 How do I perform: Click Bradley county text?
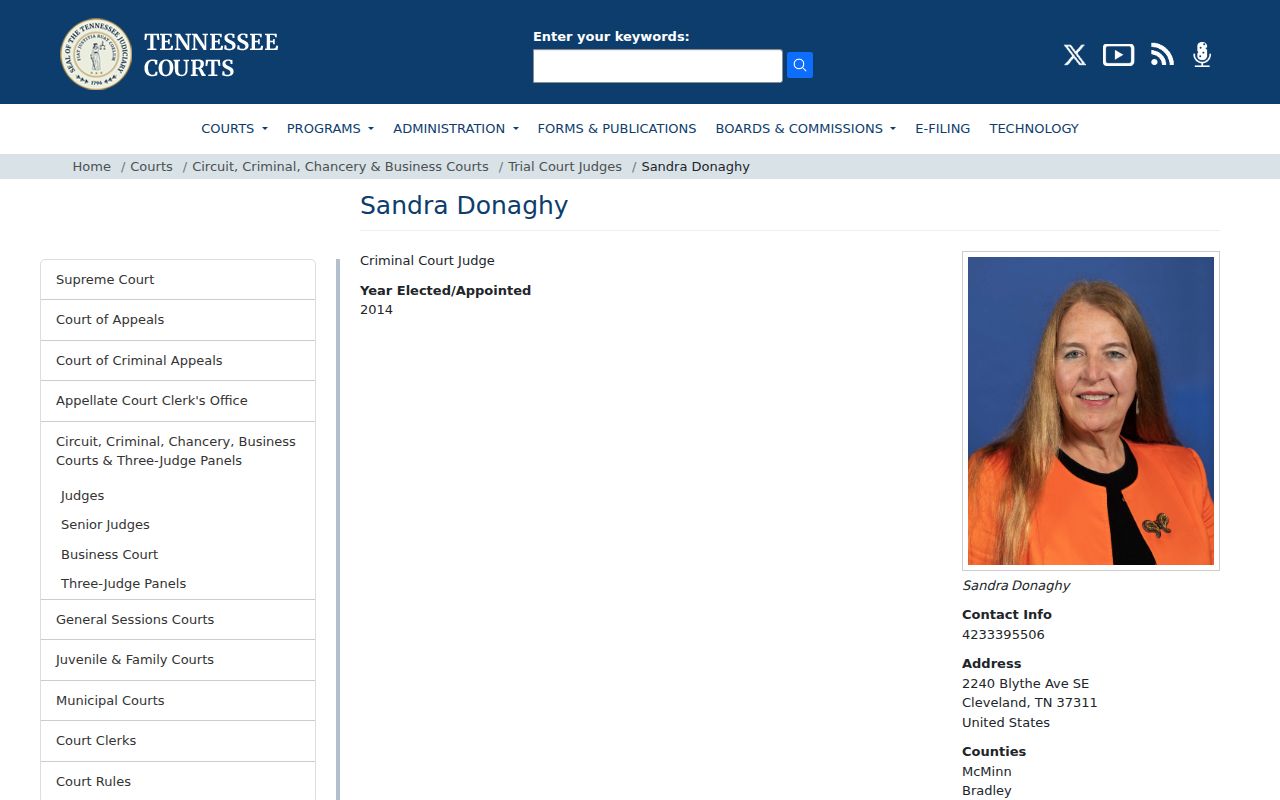click(x=987, y=791)
